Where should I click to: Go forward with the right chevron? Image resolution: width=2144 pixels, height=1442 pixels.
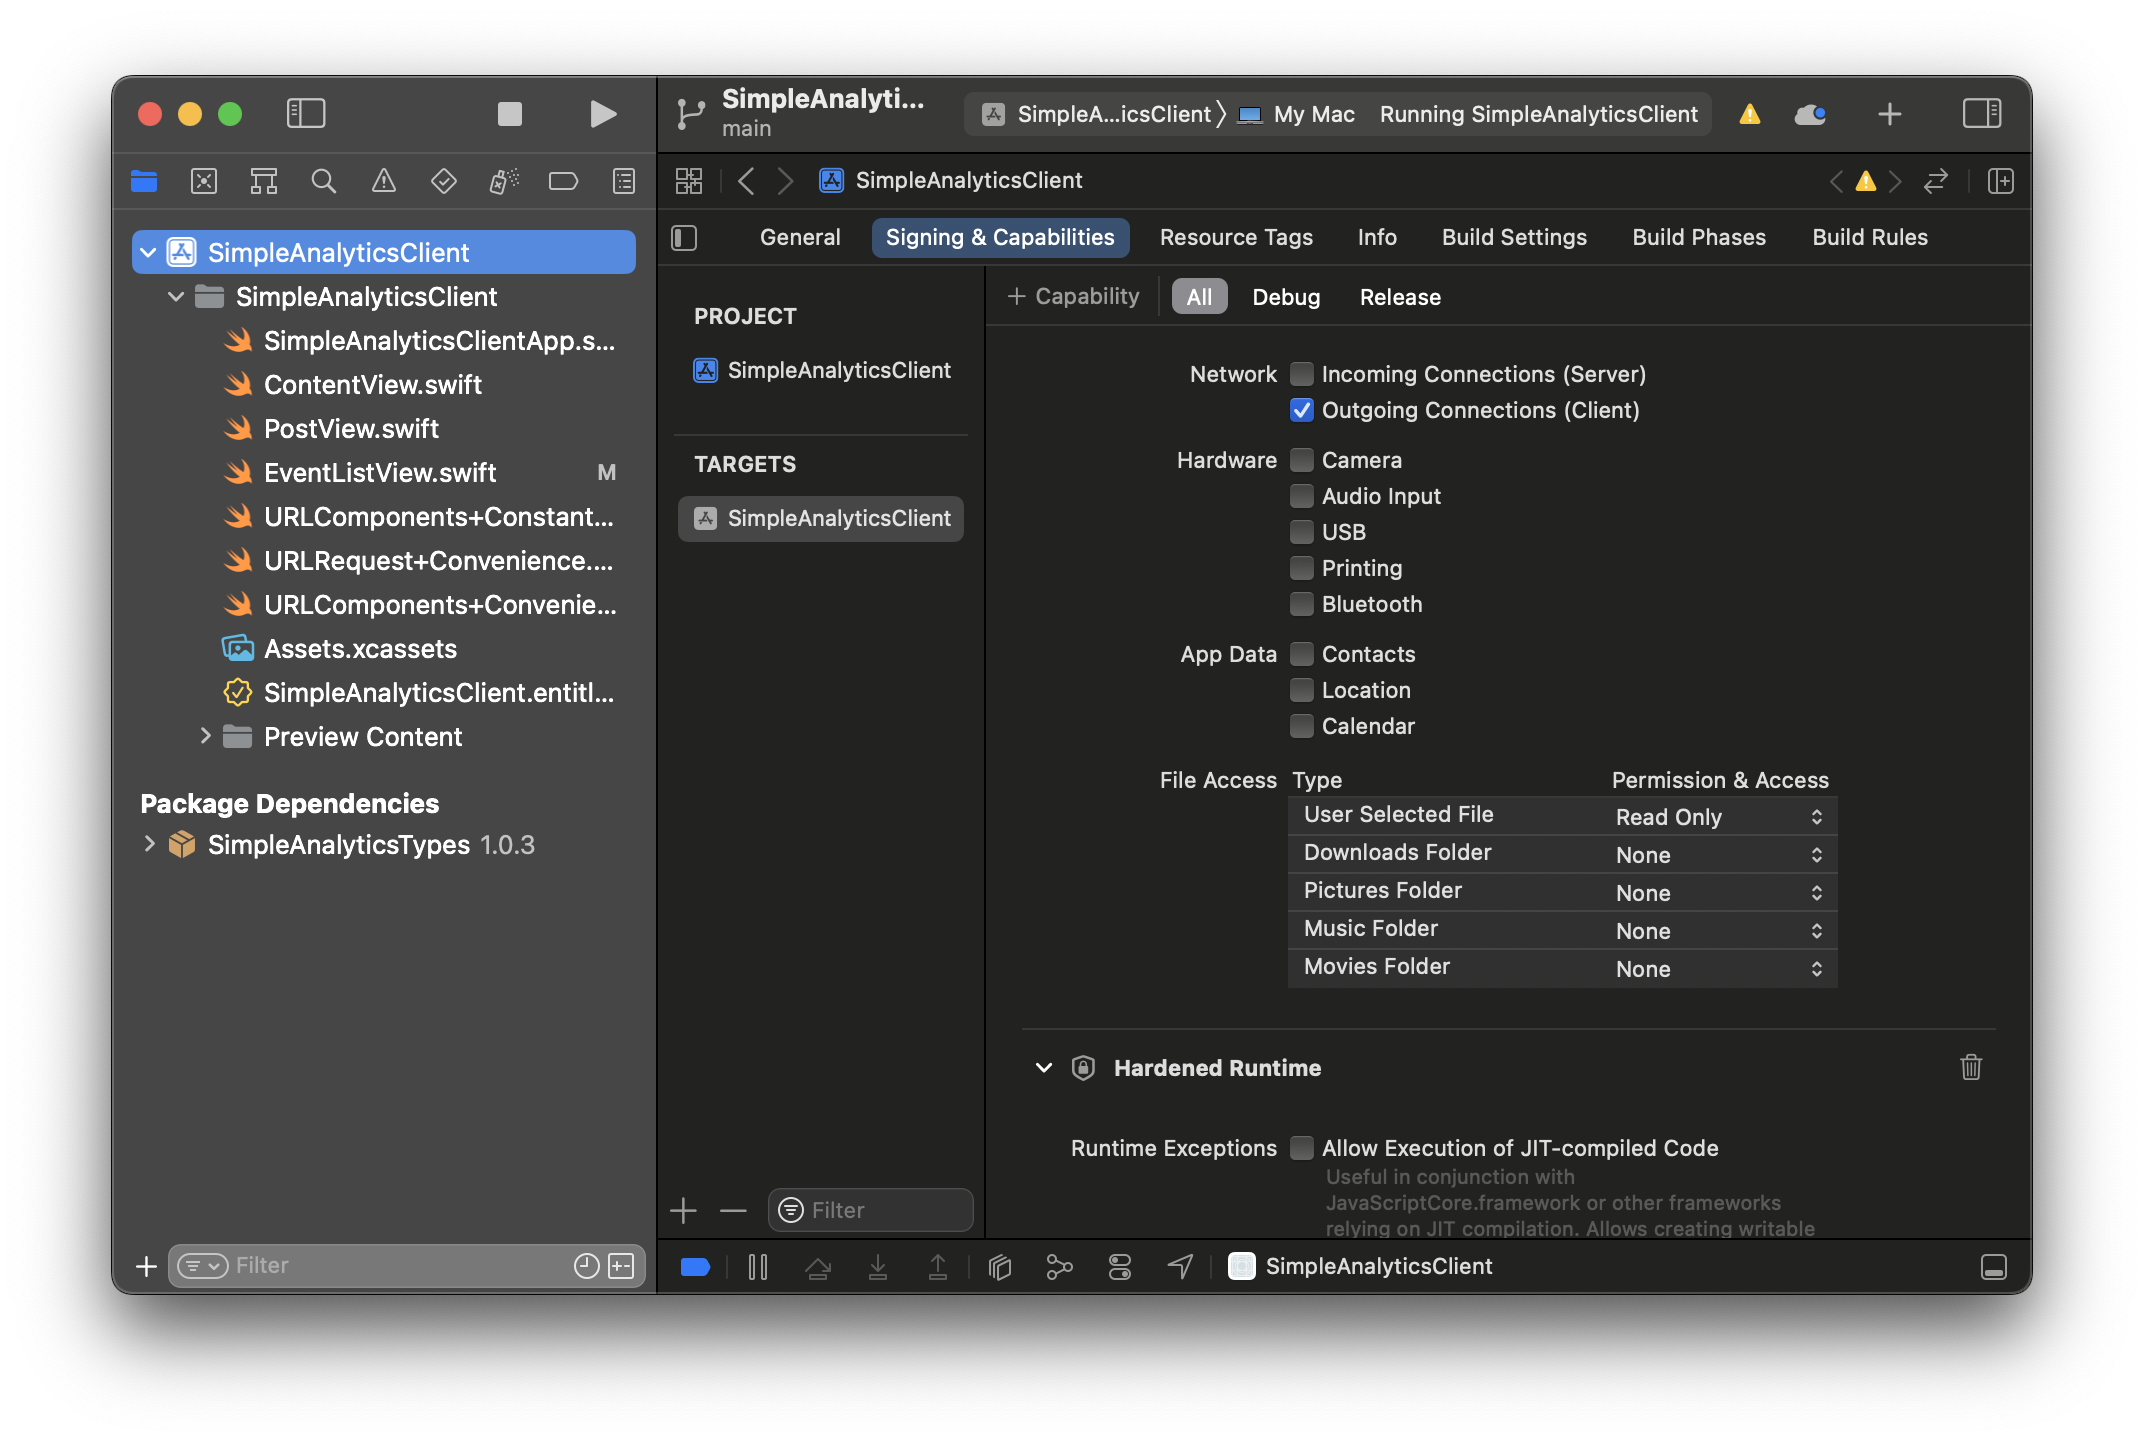click(786, 181)
